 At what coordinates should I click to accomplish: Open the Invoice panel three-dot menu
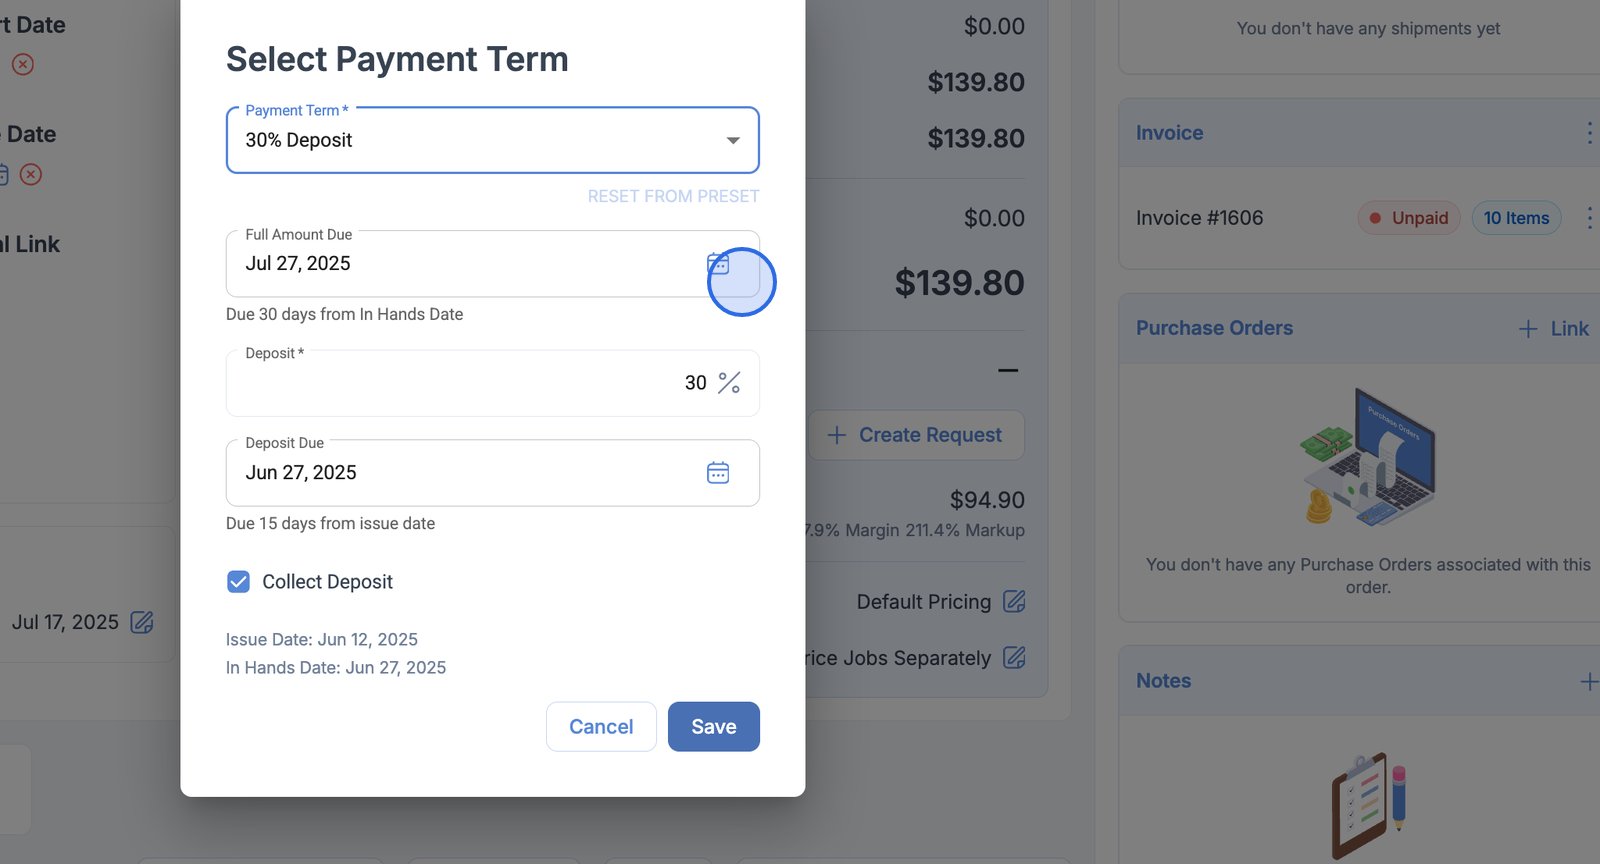coord(1589,133)
